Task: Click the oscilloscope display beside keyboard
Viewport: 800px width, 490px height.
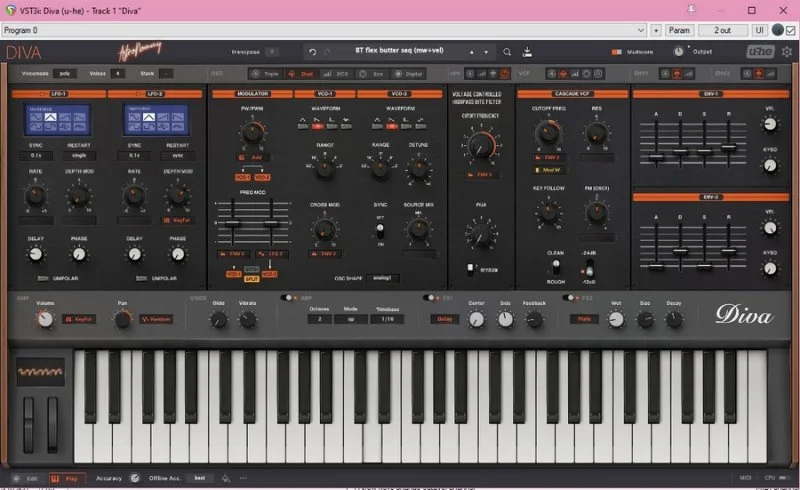Action: tap(40, 372)
